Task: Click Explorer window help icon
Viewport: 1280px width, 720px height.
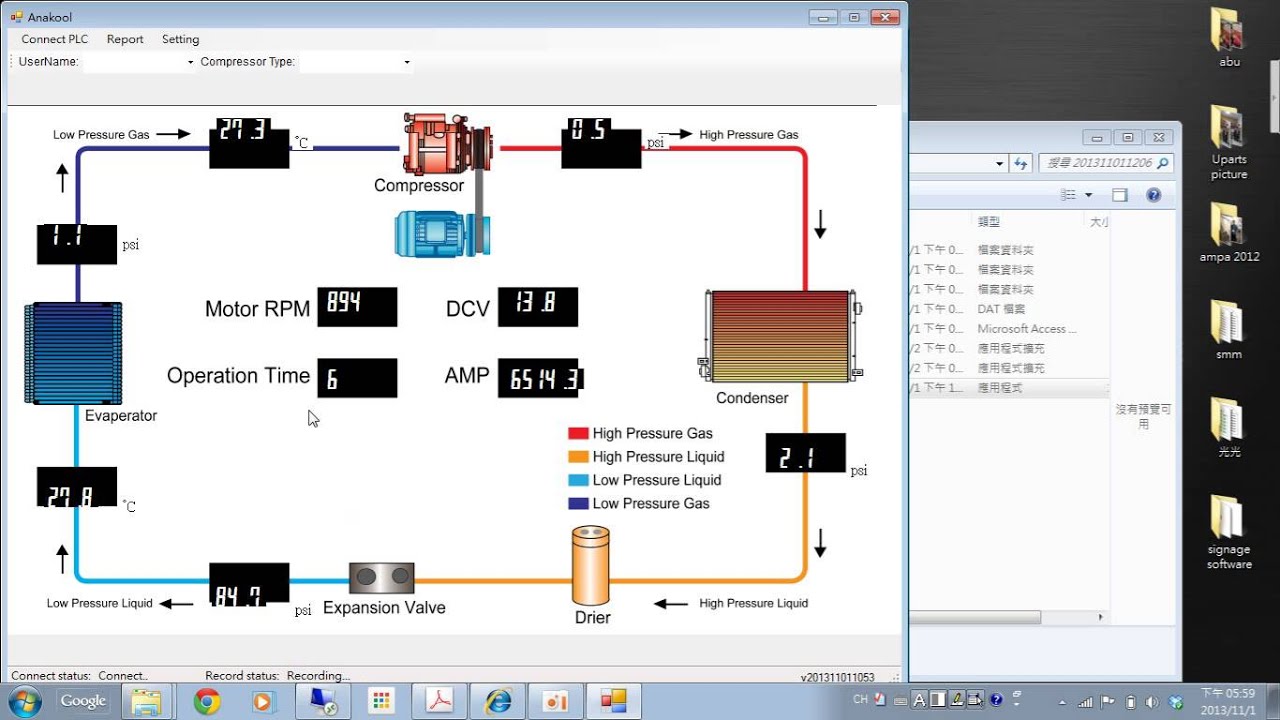Action: 1153,195
